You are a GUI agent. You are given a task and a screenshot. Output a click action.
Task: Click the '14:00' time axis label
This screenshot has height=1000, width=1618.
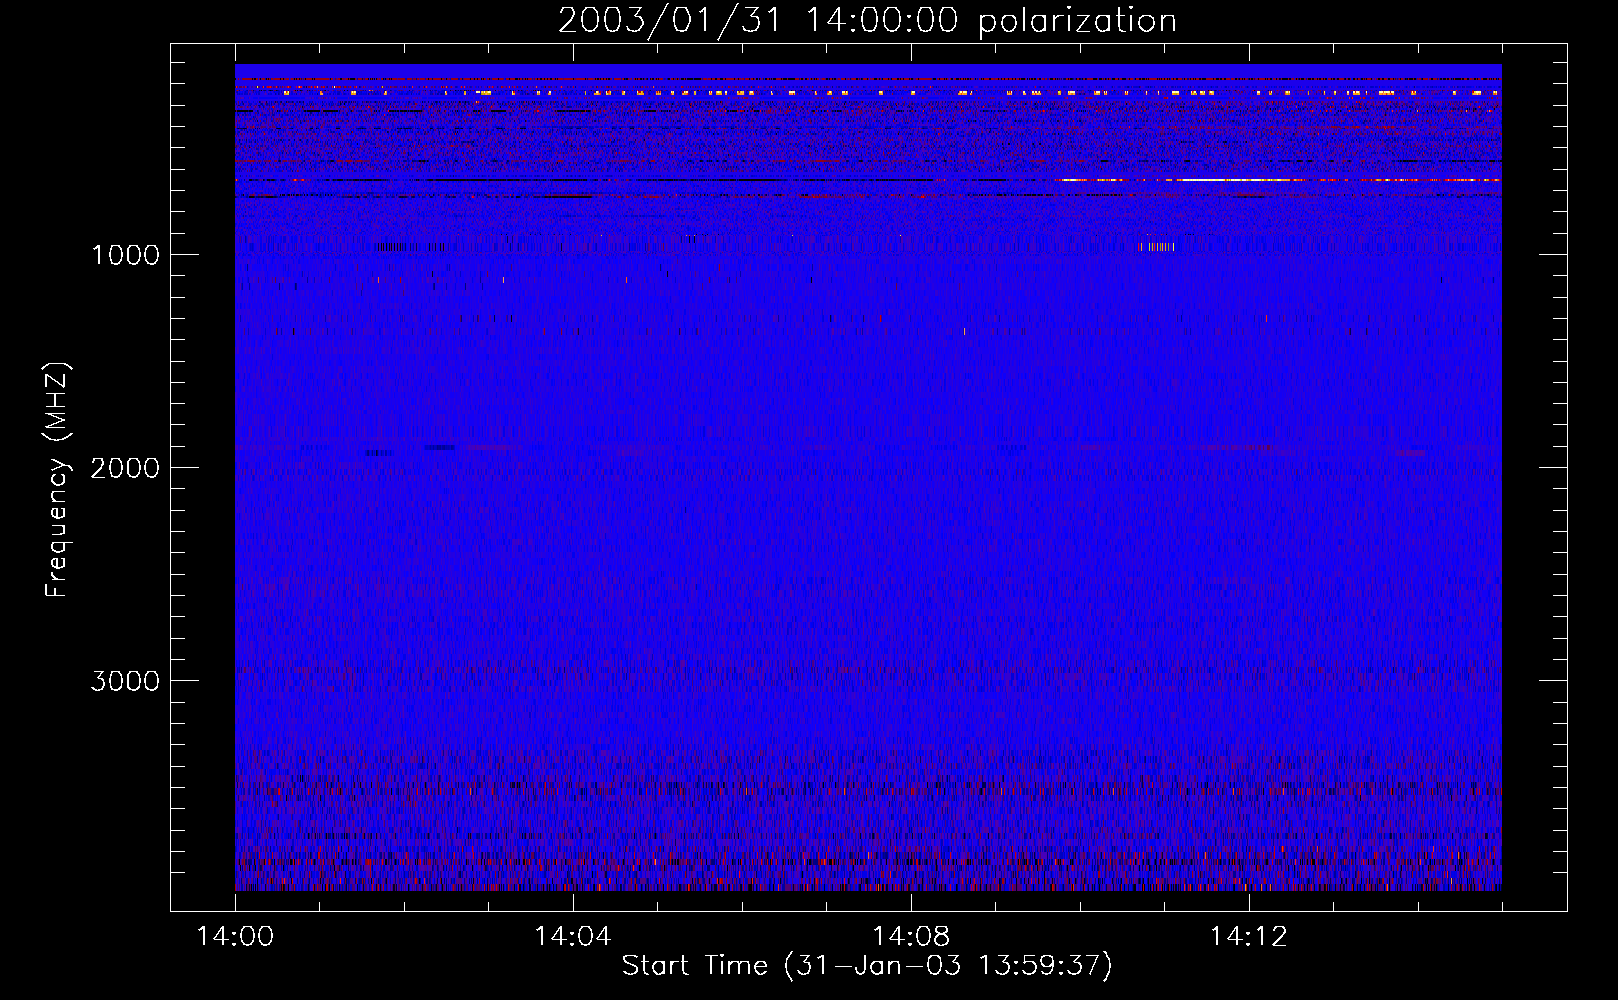click(235, 937)
